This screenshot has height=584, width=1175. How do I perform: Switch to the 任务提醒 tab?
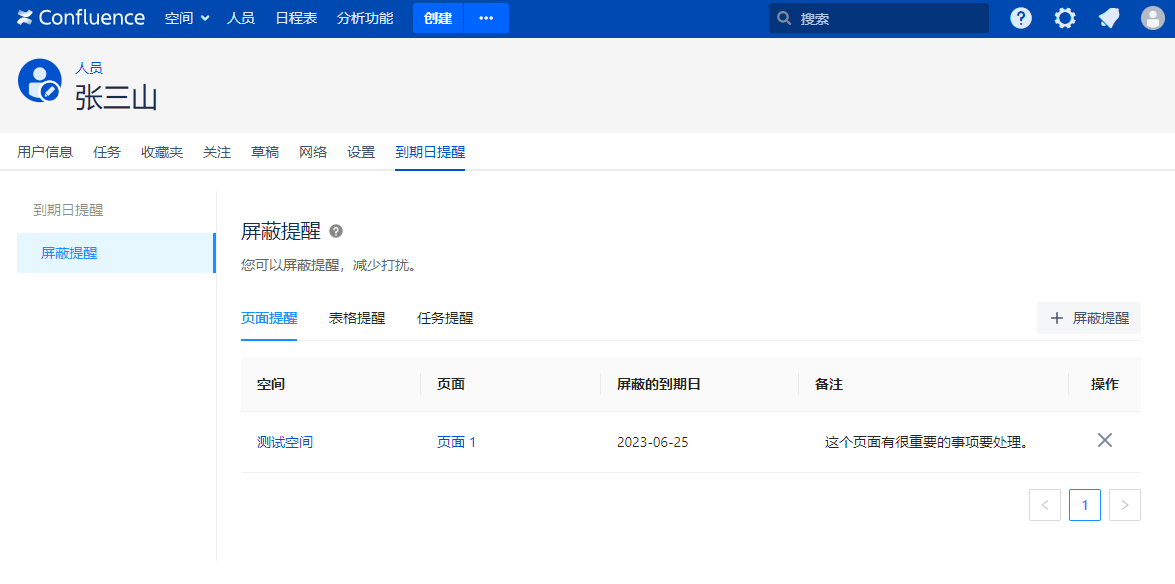click(445, 318)
